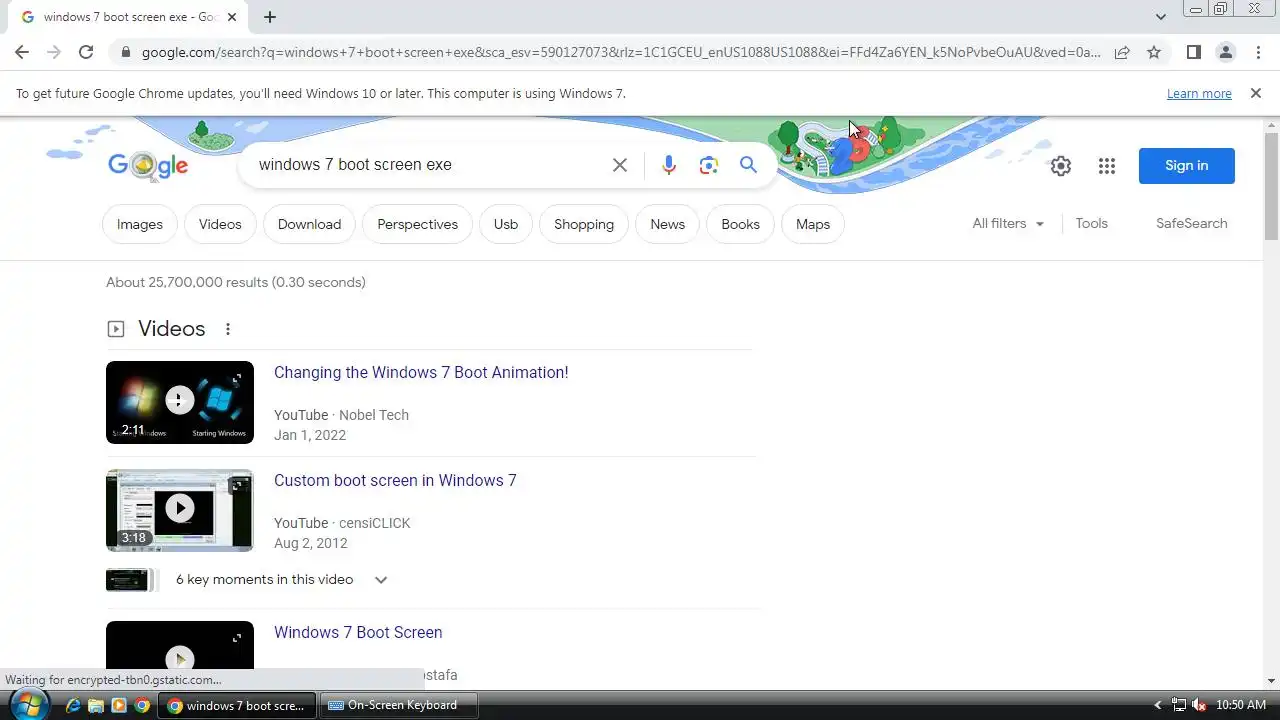Image resolution: width=1280 pixels, height=720 pixels.
Task: Bookmark this page with the star icon
Action: tap(1154, 52)
